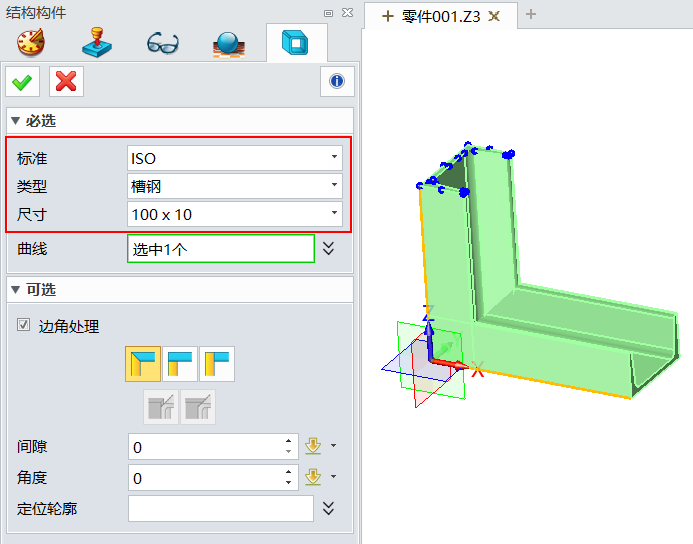The image size is (693, 544).
Task: Select the middle butt corner treatment icon
Action: 180,364
